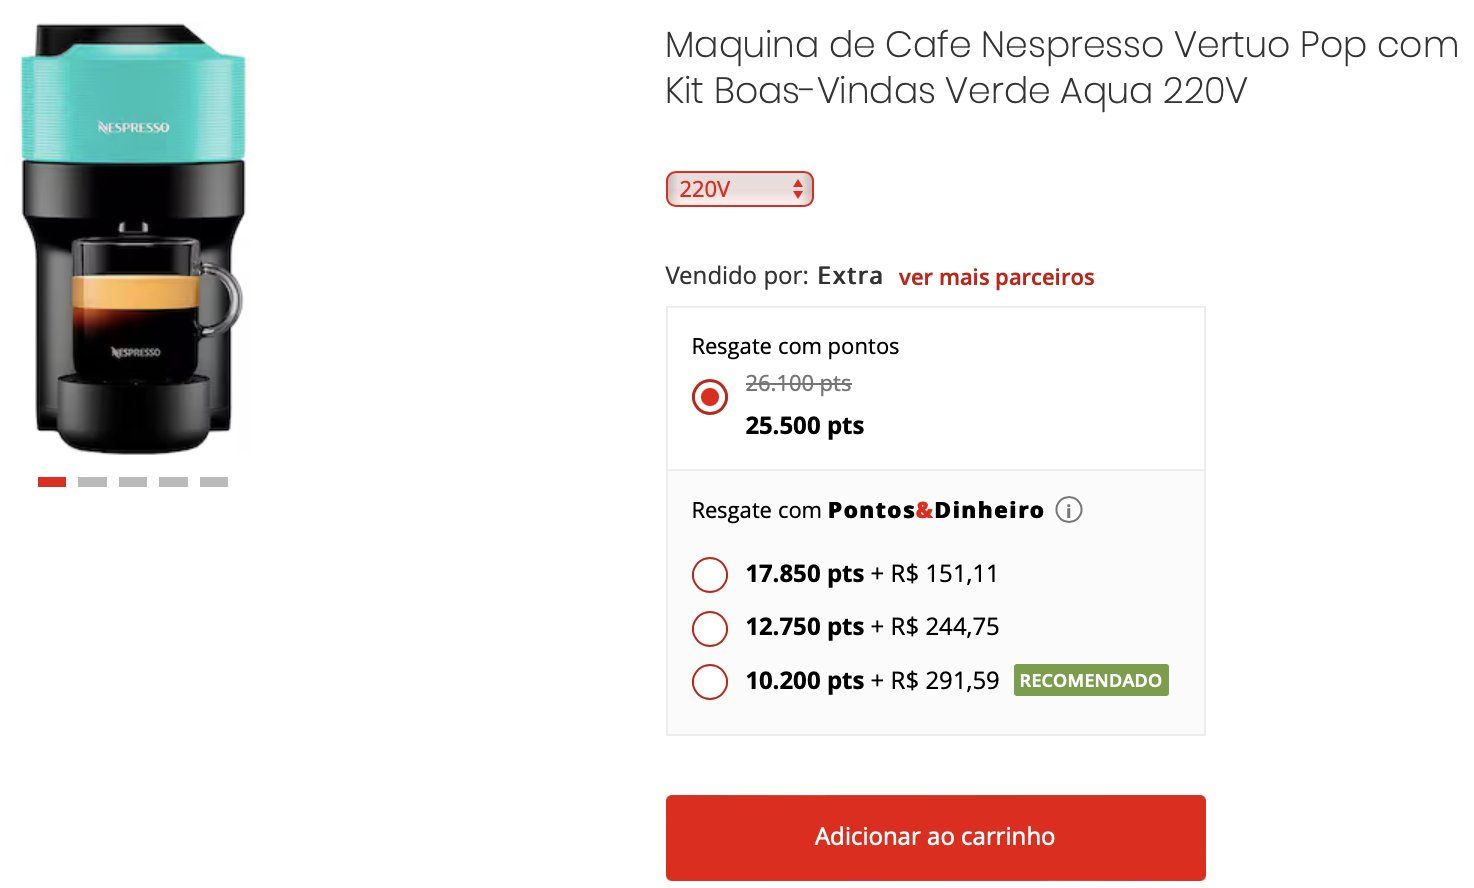Click the product title heading text
The width and height of the screenshot is (1474, 888).
click(1061, 68)
